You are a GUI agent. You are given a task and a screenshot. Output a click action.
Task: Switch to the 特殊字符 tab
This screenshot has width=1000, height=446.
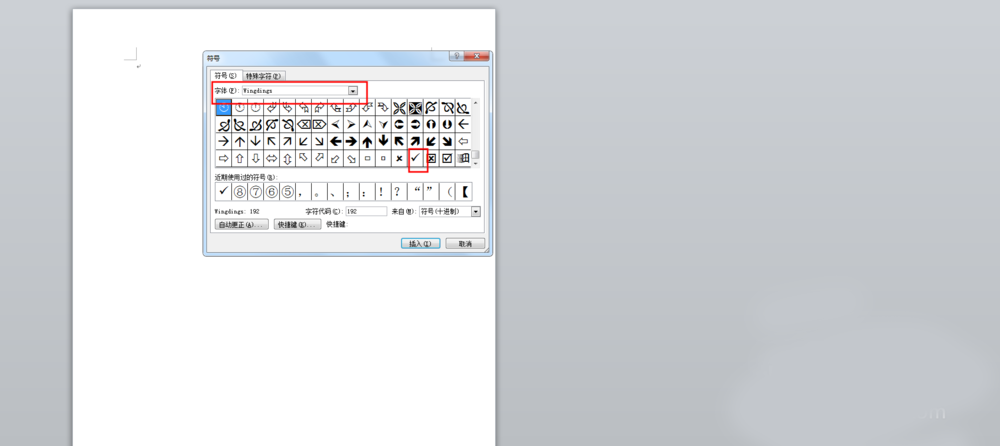265,75
